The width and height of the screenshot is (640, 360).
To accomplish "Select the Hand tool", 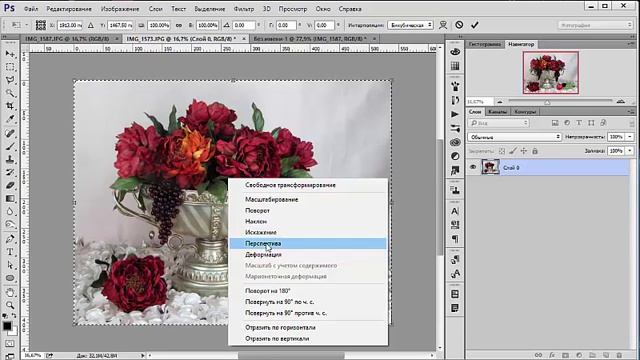I will [x=10, y=293].
